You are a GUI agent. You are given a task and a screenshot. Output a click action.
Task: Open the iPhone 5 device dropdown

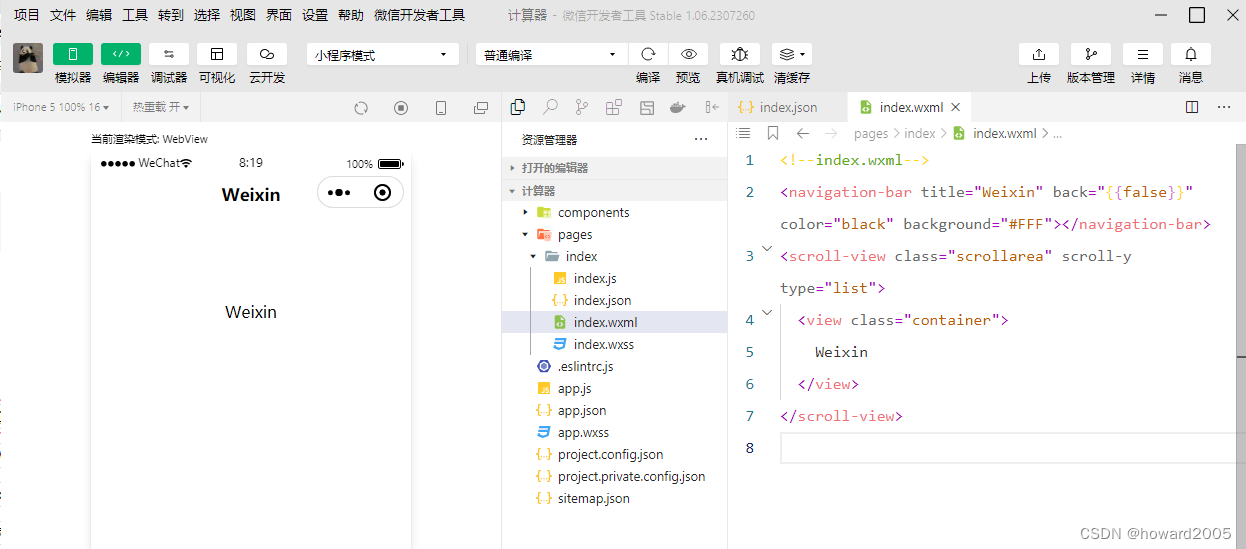tap(61, 107)
